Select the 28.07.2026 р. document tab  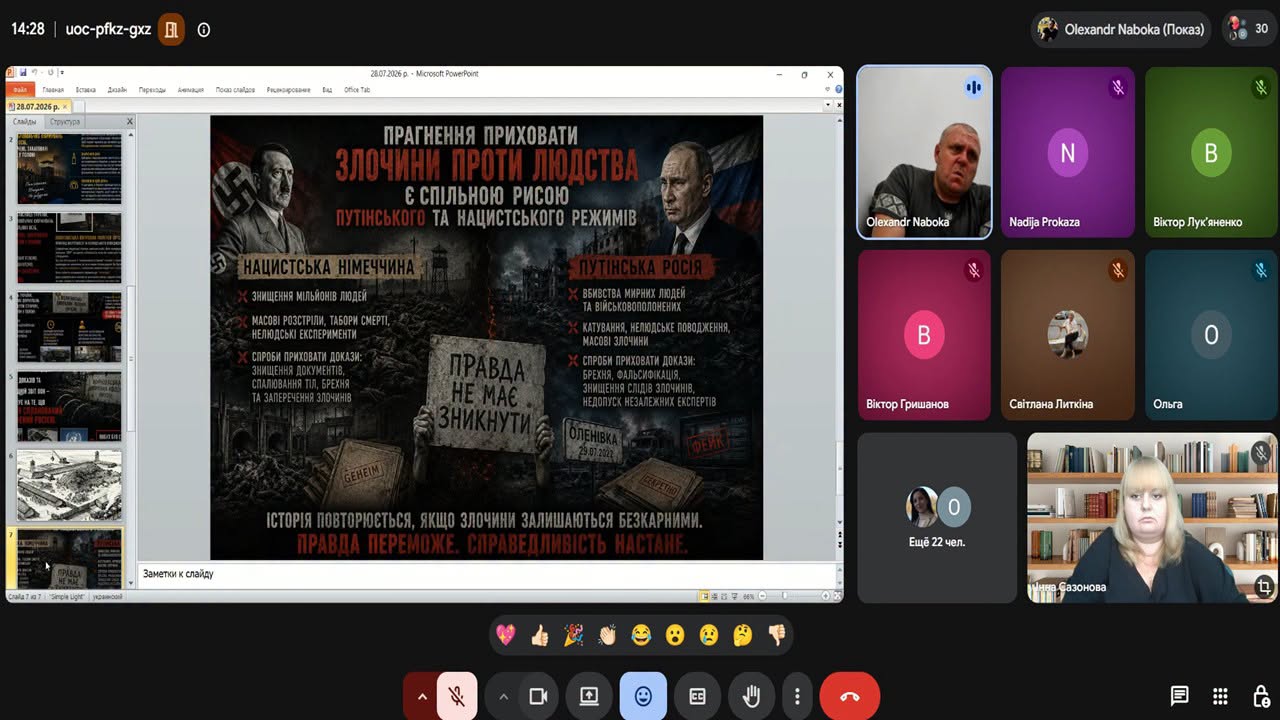pyautogui.click(x=36, y=106)
